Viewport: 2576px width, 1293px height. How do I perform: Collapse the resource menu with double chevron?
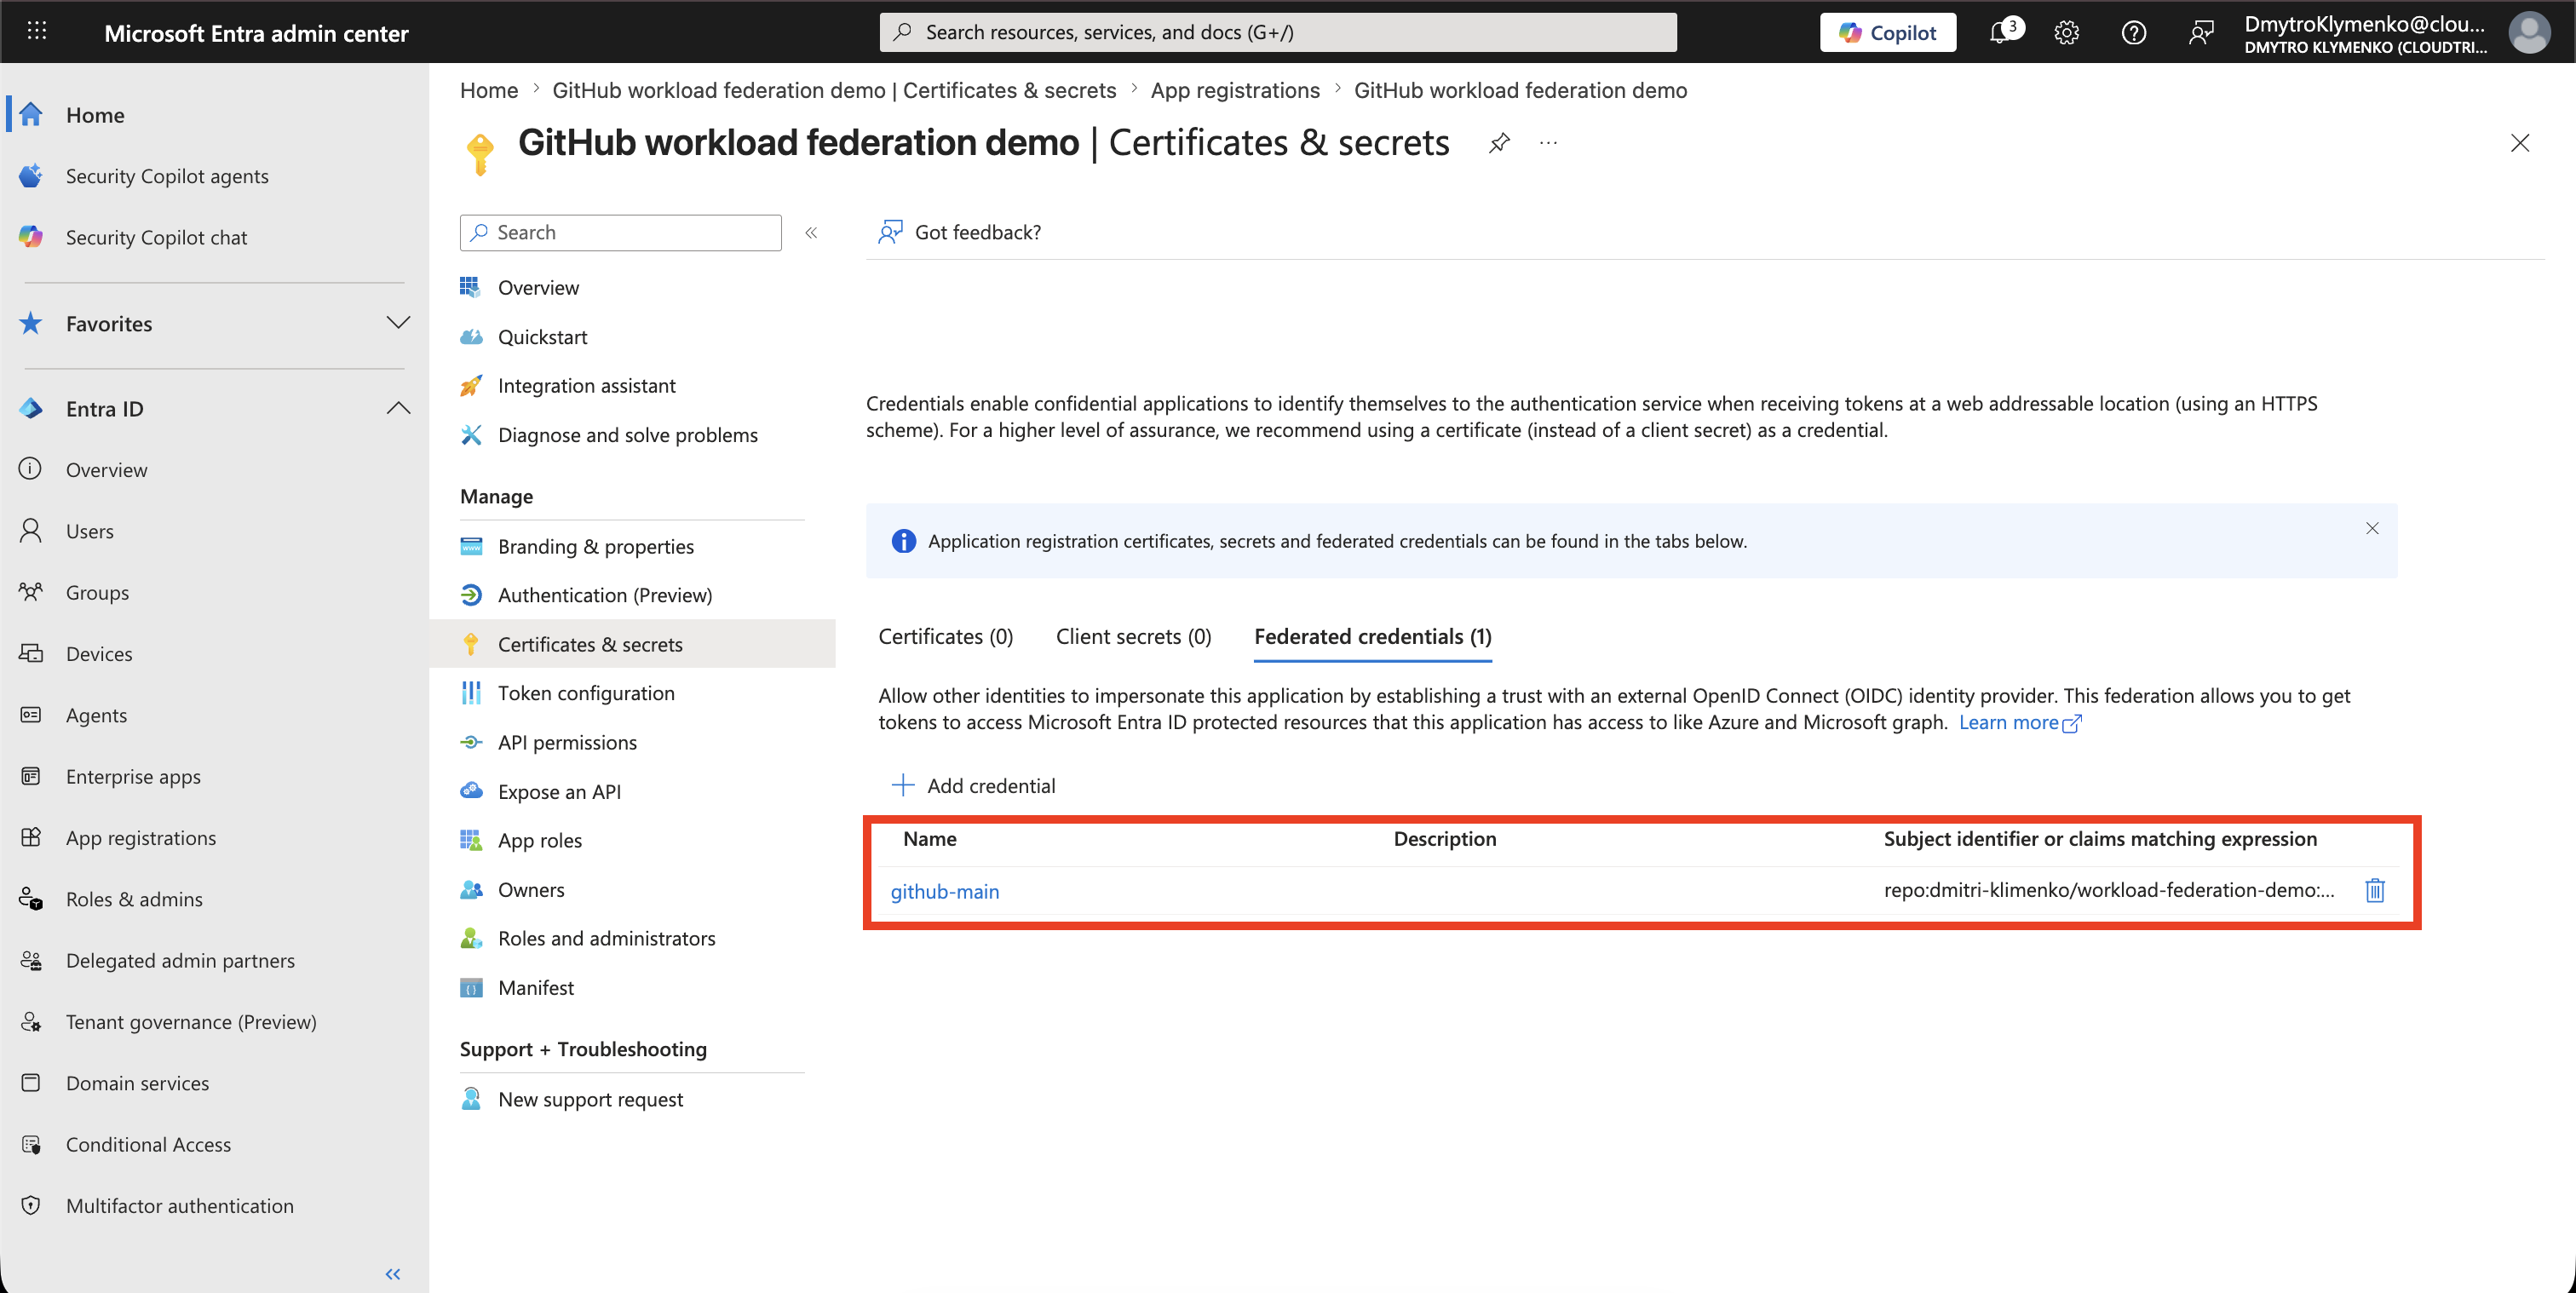click(x=811, y=232)
